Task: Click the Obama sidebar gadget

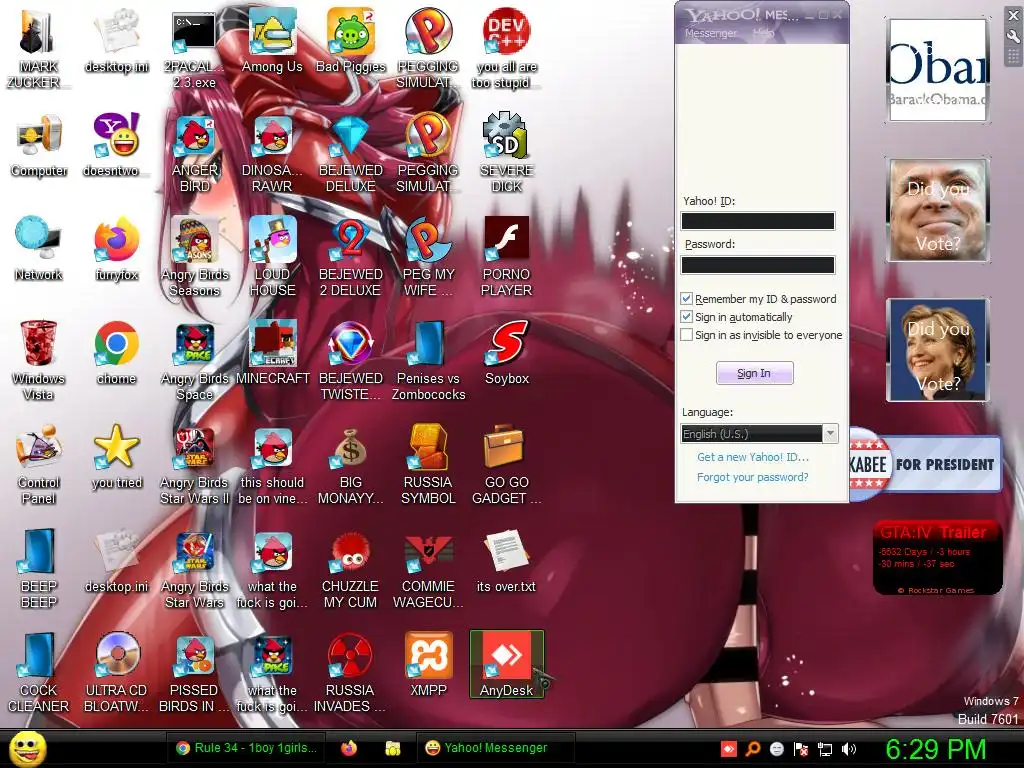Action: pos(937,70)
